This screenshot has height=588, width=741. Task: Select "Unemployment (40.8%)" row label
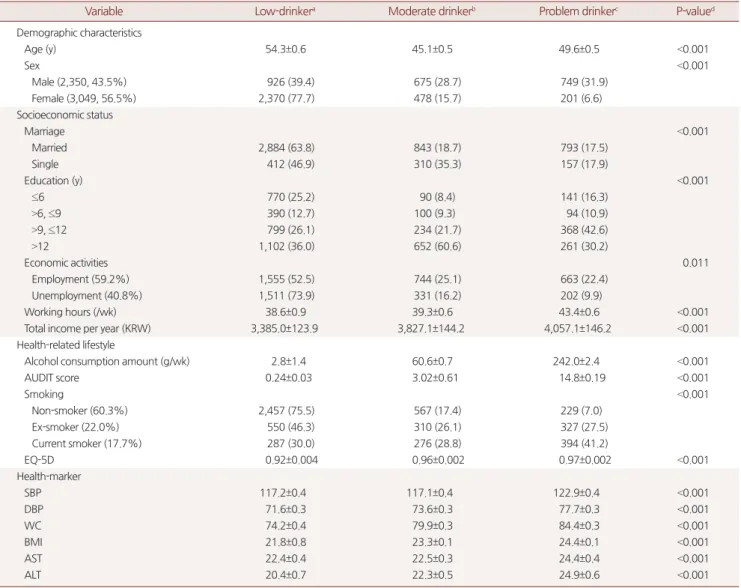(86, 295)
